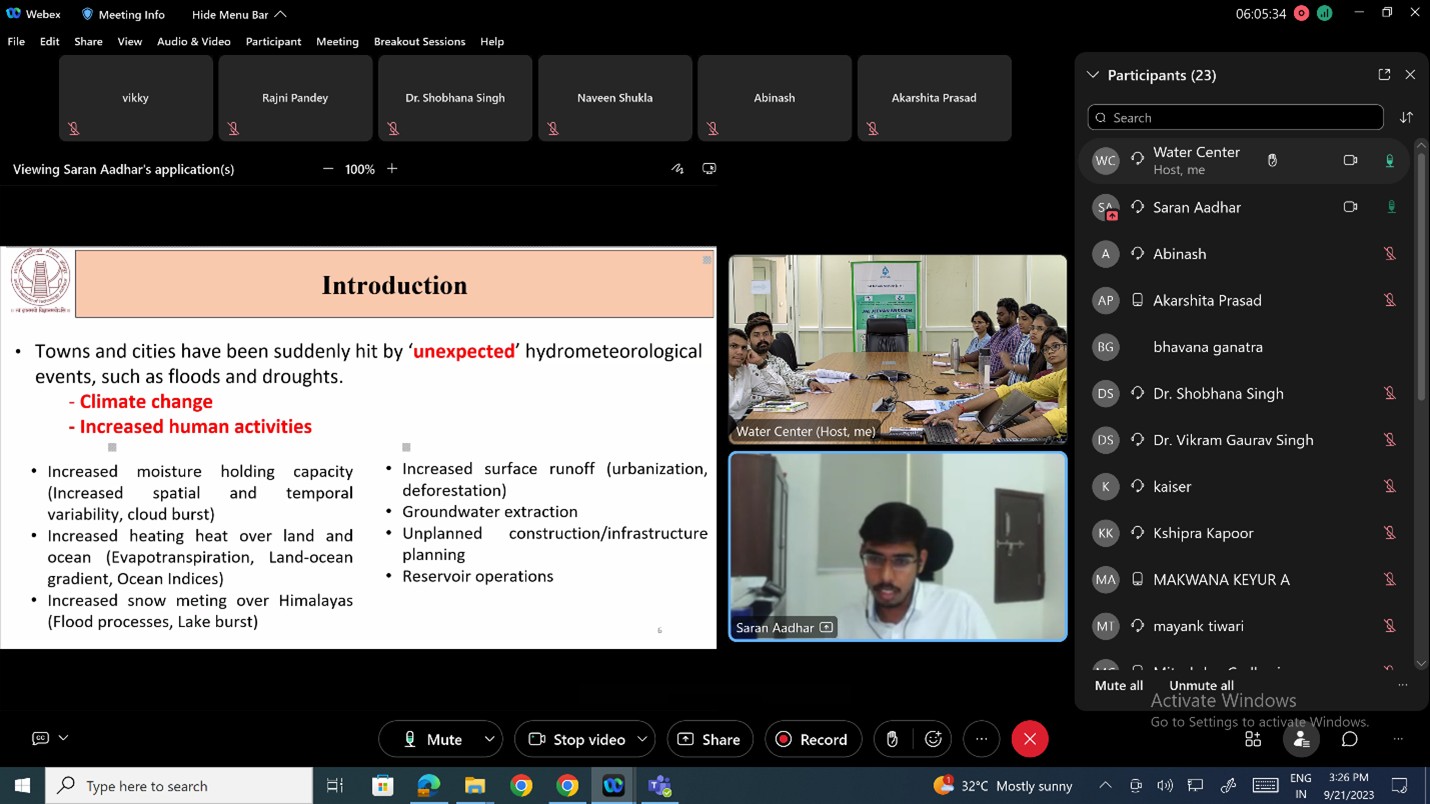Image resolution: width=1430 pixels, height=804 pixels.
Task: Click the sort participants icon beside search box
Action: click(x=1406, y=117)
